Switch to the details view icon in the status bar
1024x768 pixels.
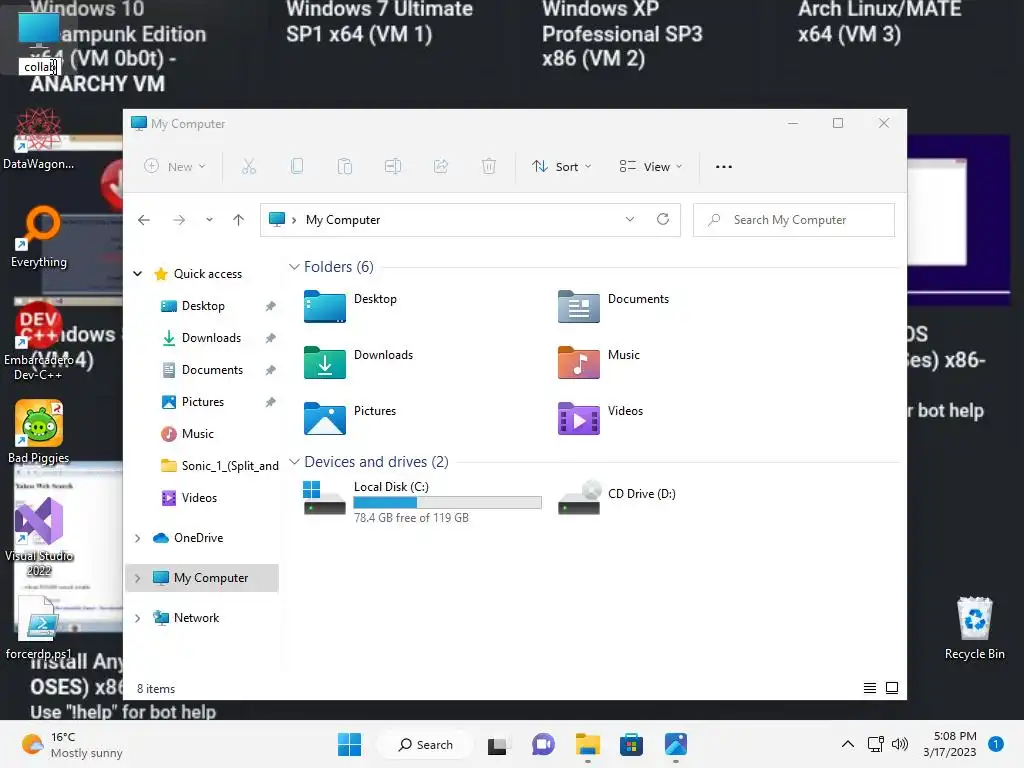(x=870, y=688)
